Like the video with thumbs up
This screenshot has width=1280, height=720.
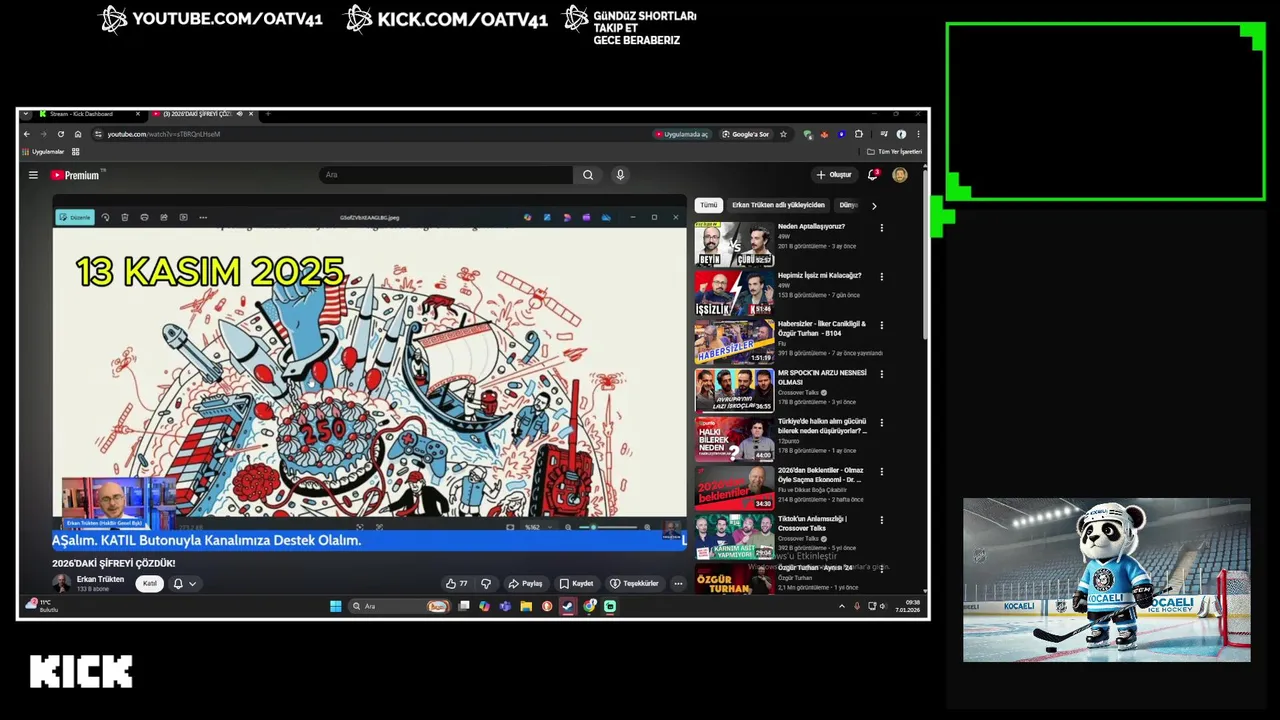pyautogui.click(x=456, y=583)
